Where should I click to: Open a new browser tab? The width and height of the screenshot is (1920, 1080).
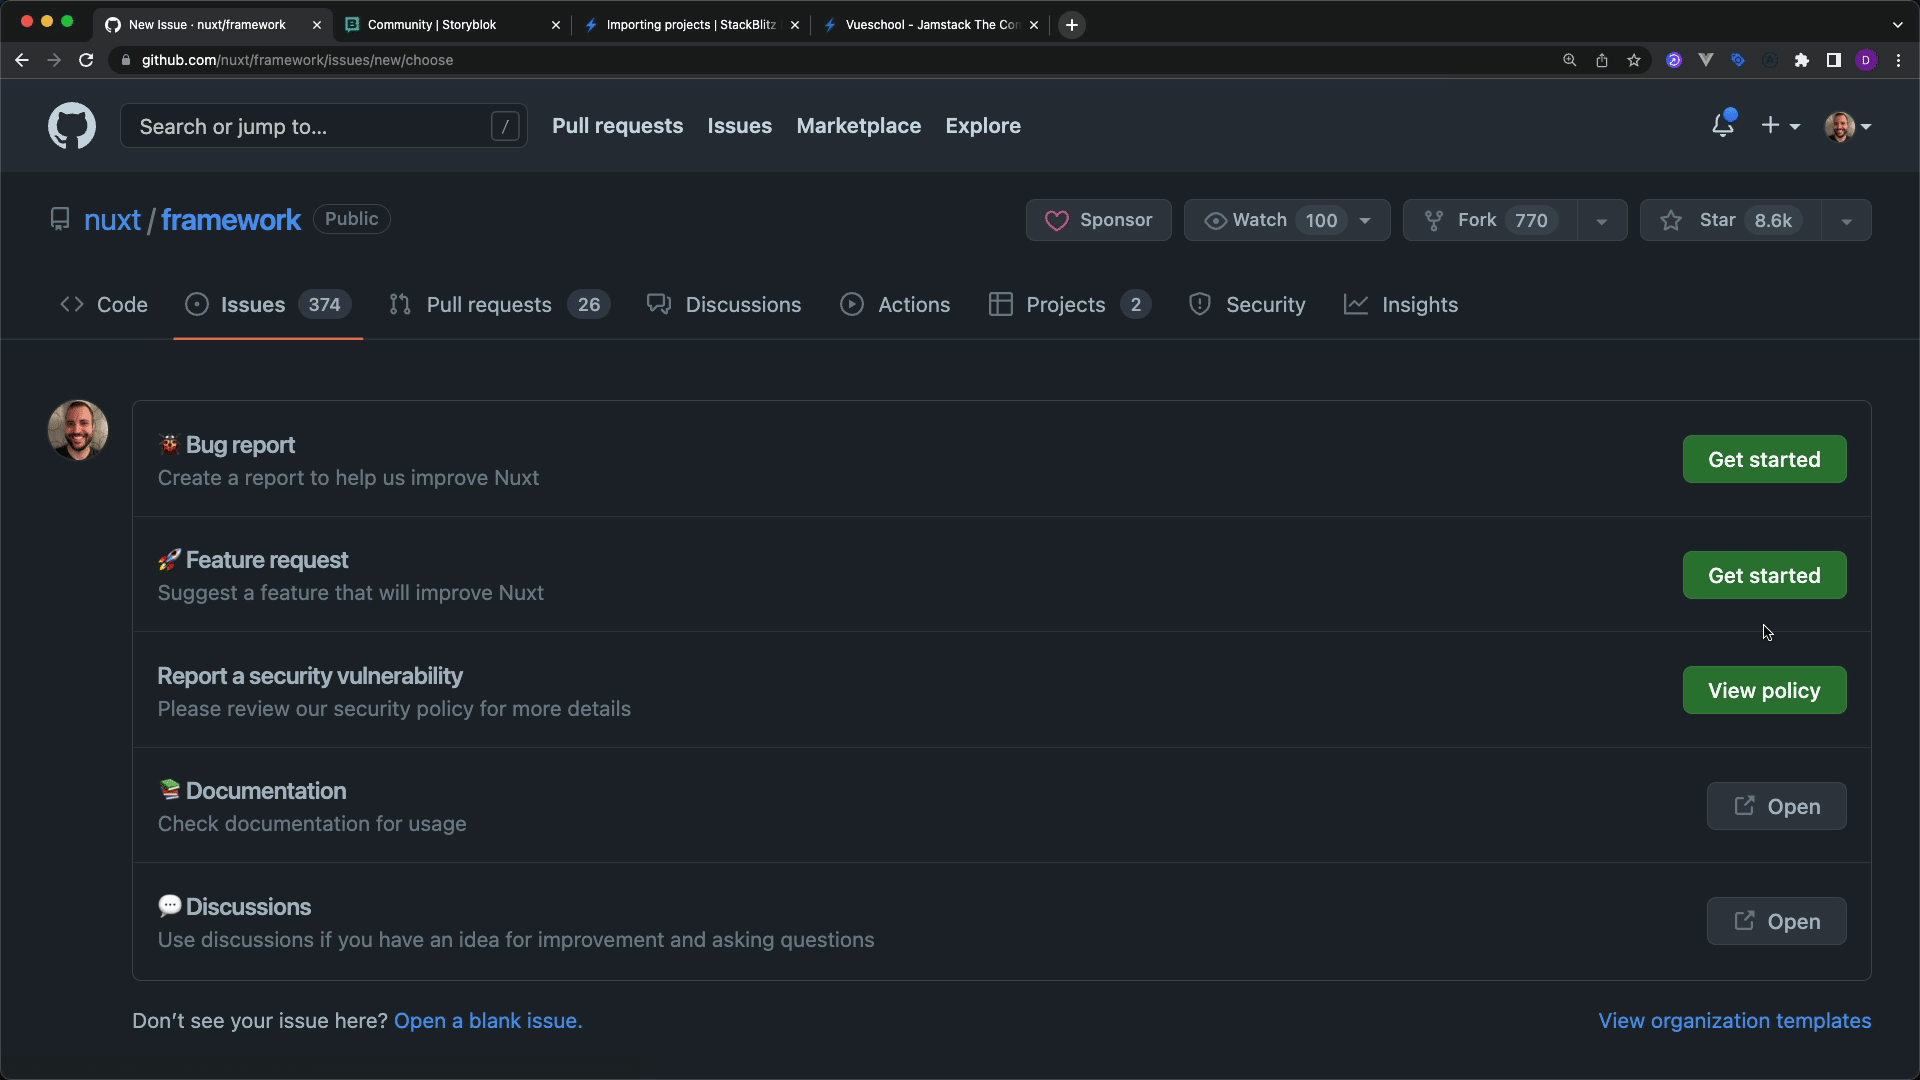(x=1072, y=25)
